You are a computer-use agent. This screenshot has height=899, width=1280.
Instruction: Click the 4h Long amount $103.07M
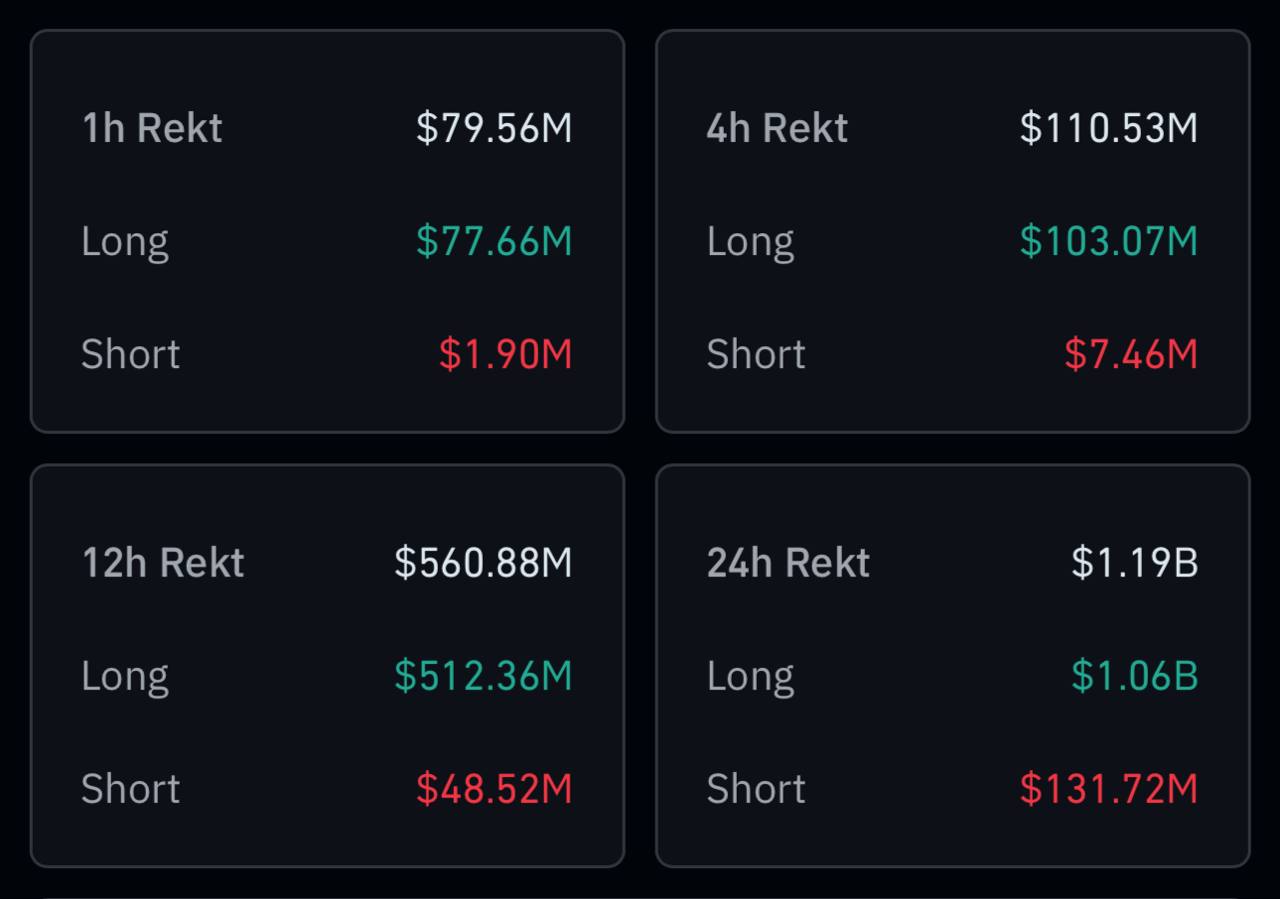click(x=1108, y=241)
